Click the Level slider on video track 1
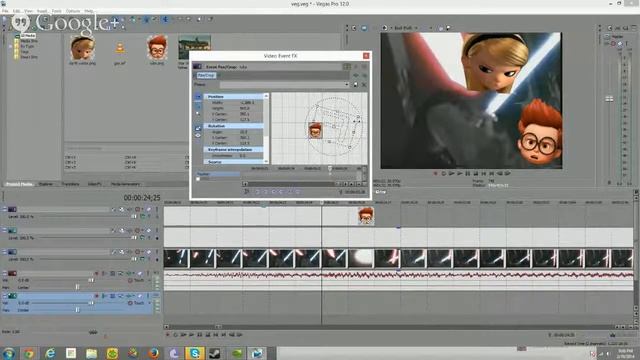The height and width of the screenshot is (360, 640). [x=133, y=217]
